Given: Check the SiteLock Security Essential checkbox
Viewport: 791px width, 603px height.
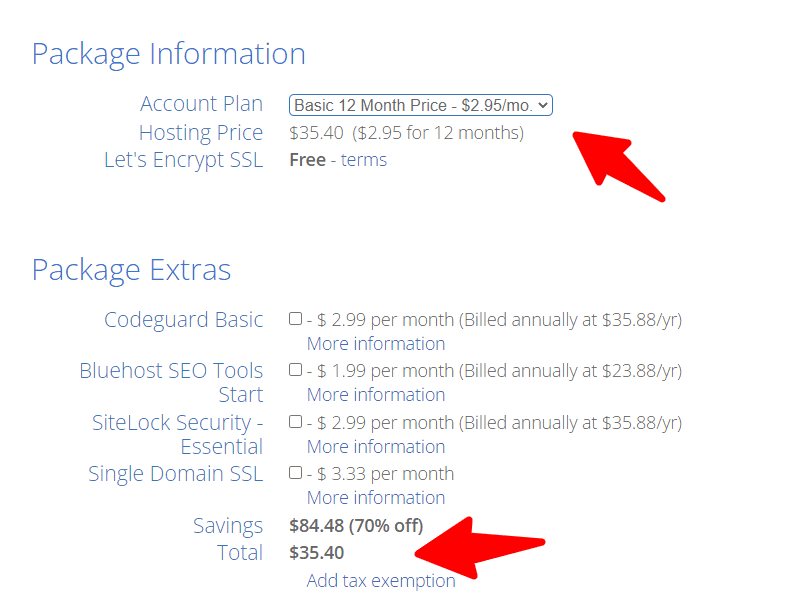Looking at the screenshot, I should pyautogui.click(x=296, y=422).
